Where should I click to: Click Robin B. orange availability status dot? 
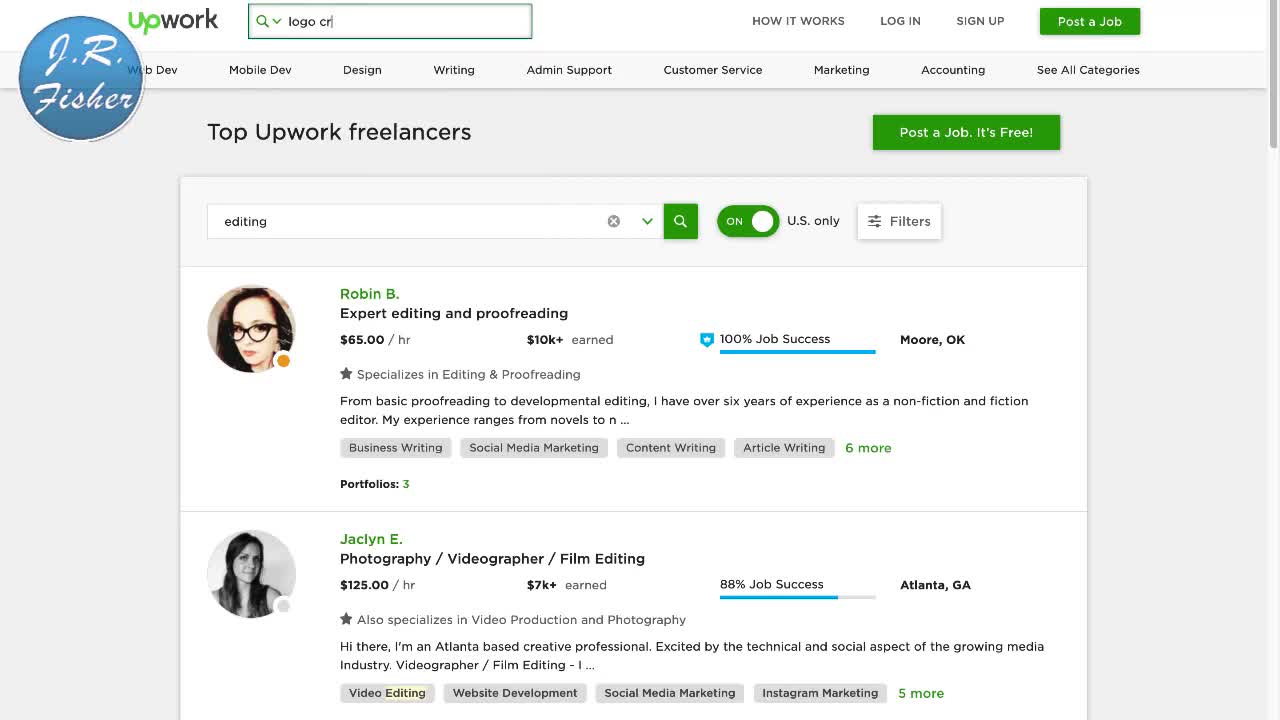coord(283,361)
